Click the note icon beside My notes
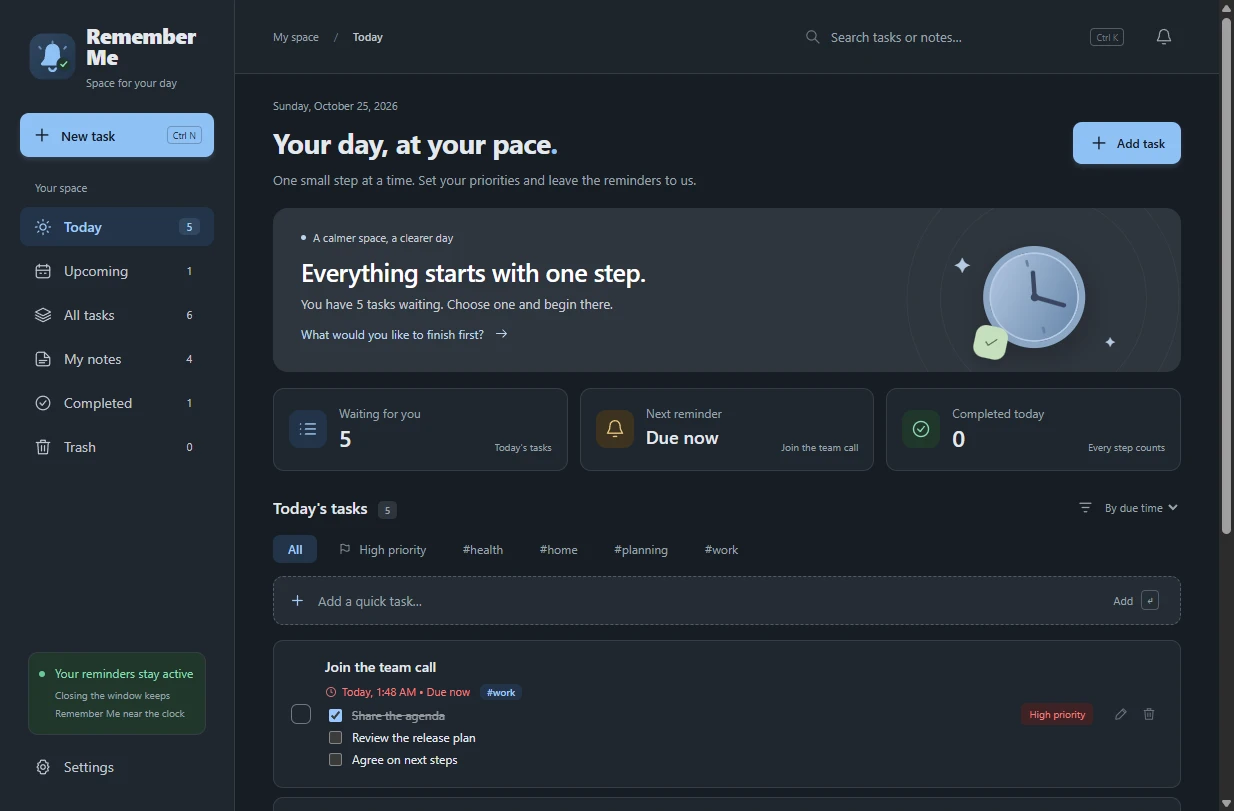Viewport: 1234px width, 811px height. (x=43, y=359)
